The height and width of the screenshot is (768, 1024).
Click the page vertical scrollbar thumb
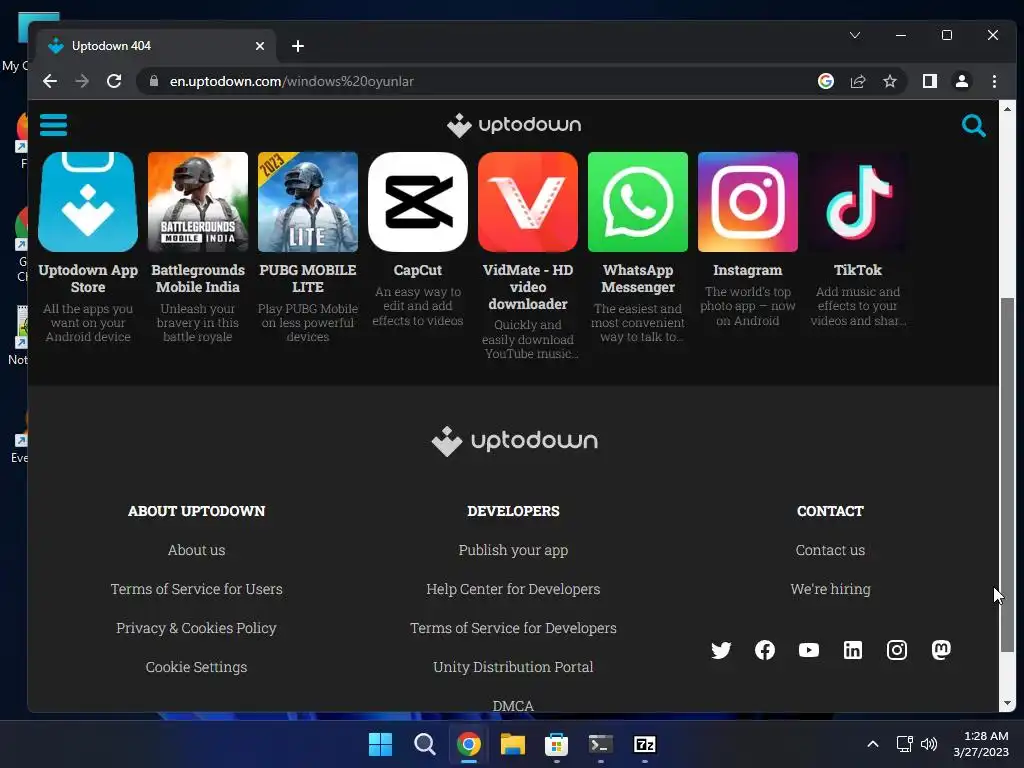(1007, 474)
